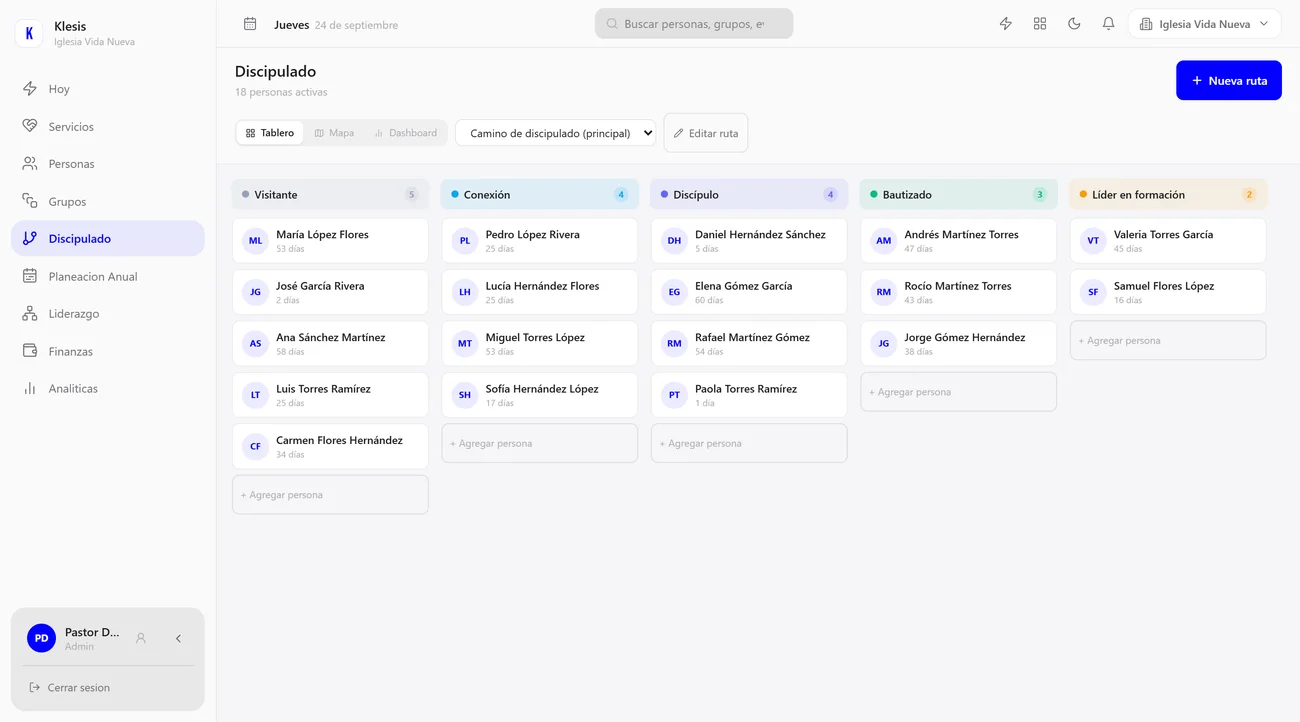This screenshot has height=722, width=1300.
Task: Open the user profile icon beside Pastor D...
Action: tap(141, 638)
